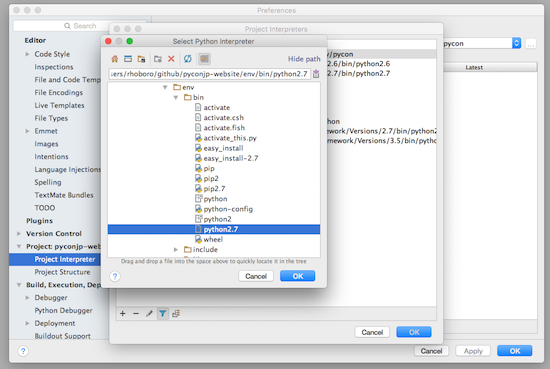Expand Code Style in Preferences tree
550x369 pixels.
(x=27, y=54)
